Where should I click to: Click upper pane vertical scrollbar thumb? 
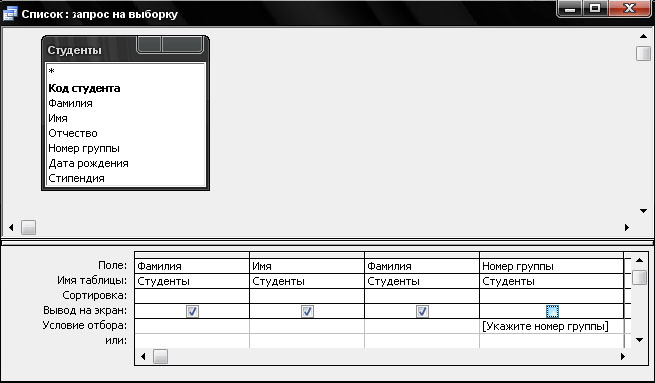point(643,53)
